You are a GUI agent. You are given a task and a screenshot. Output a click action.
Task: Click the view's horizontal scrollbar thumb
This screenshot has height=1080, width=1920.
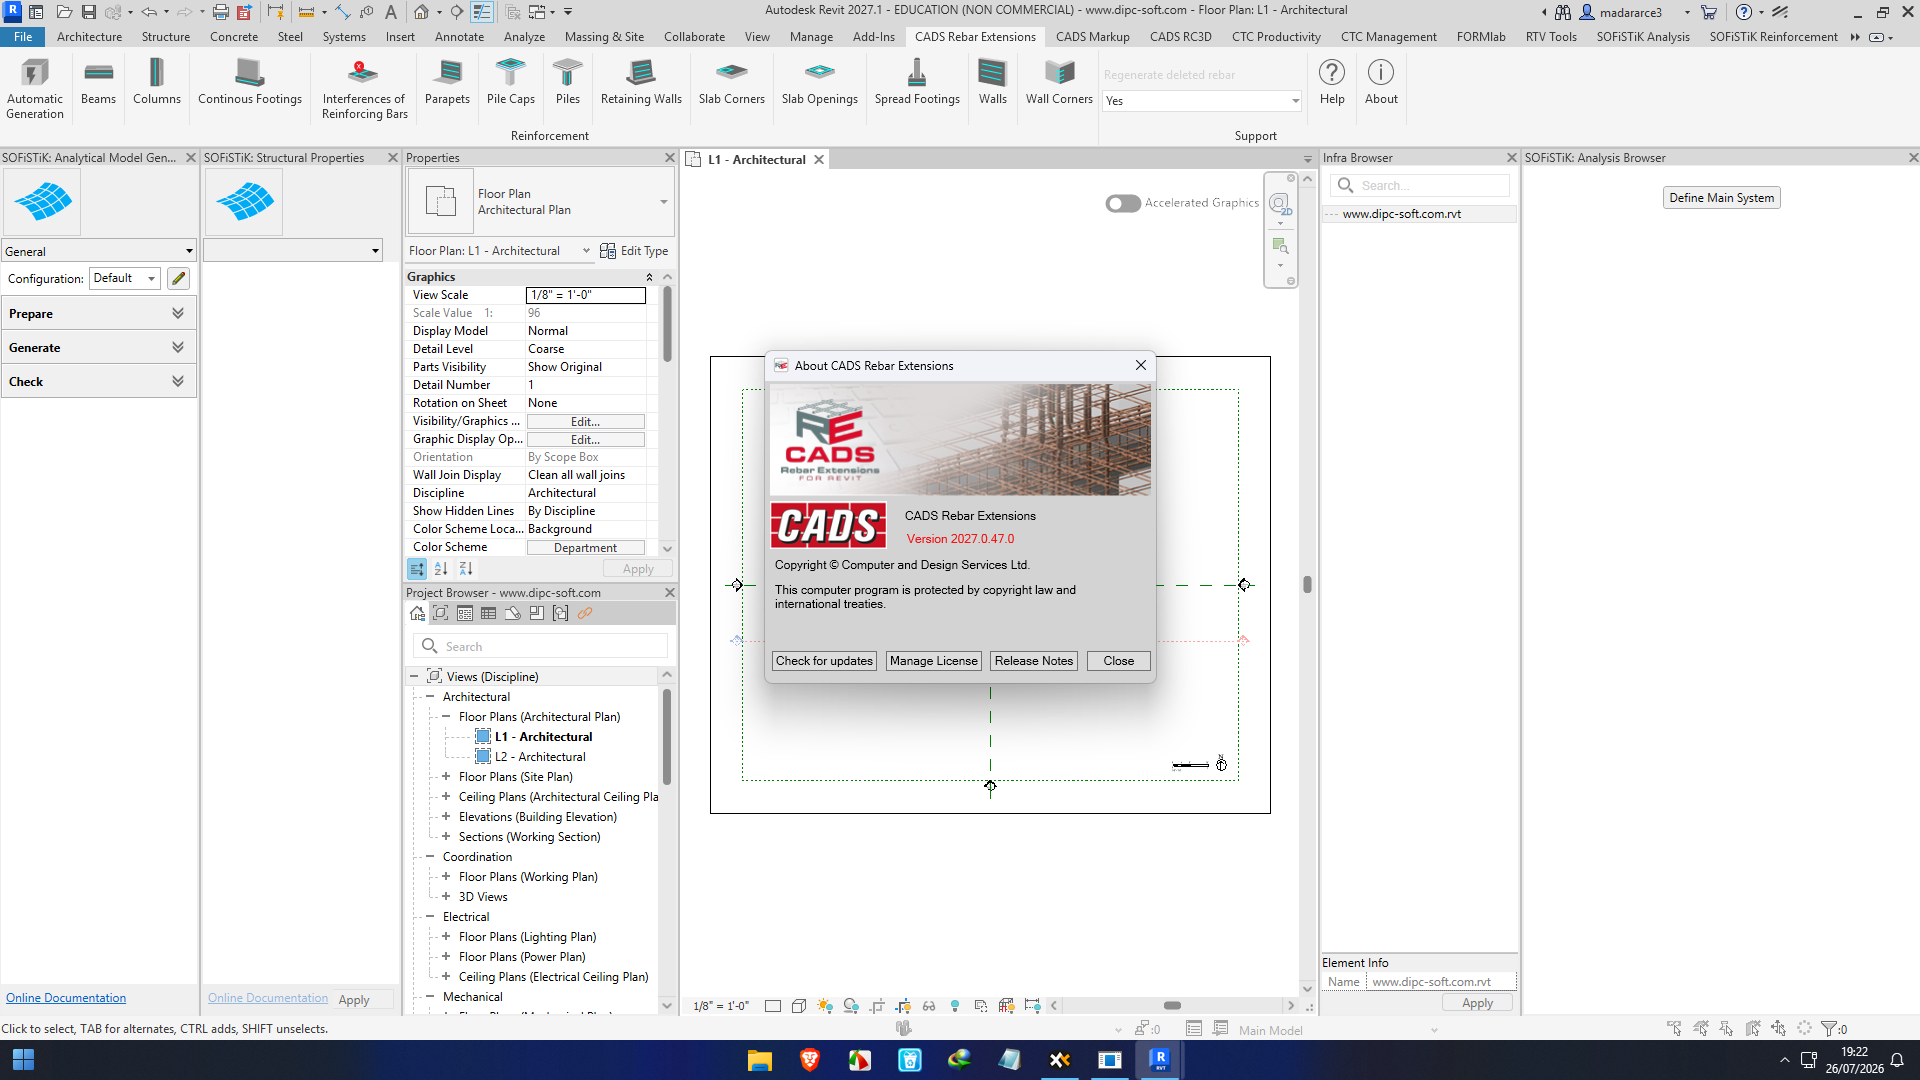tap(1172, 1006)
